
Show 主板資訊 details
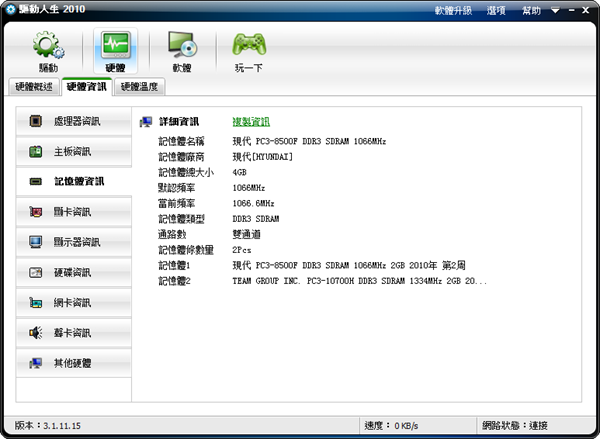tap(74, 152)
